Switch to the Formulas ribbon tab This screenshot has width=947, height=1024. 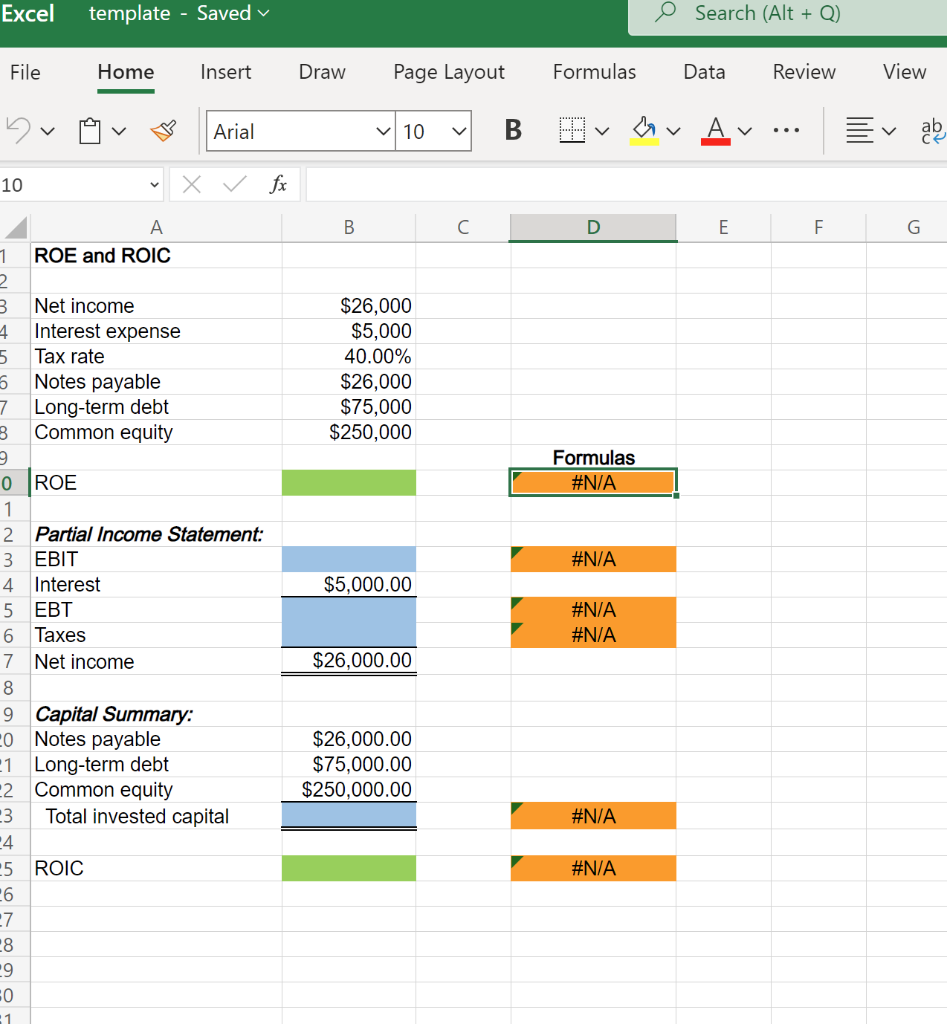coord(594,72)
